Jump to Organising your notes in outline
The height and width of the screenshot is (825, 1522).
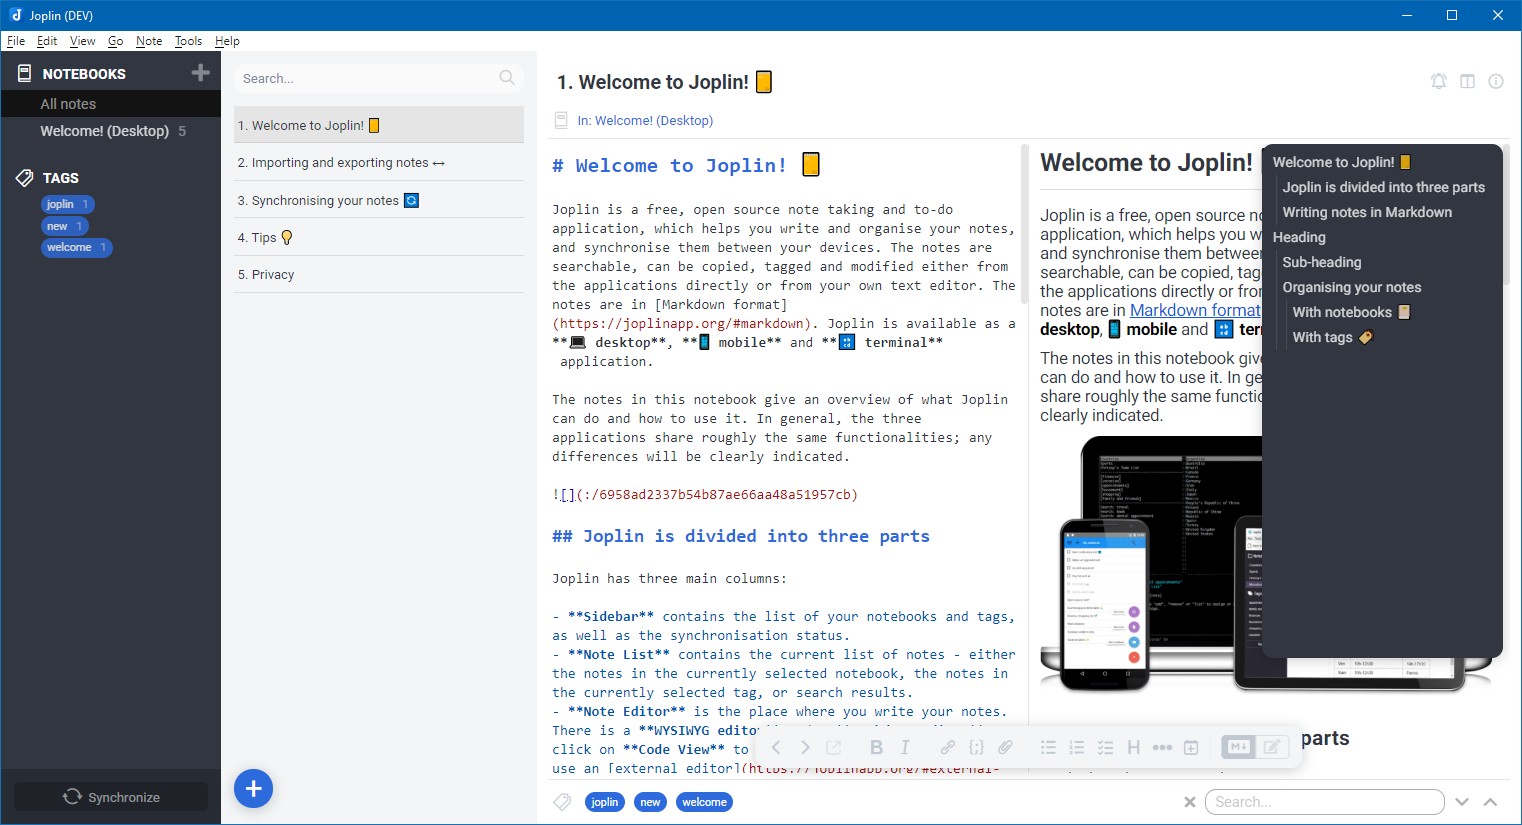click(1352, 287)
